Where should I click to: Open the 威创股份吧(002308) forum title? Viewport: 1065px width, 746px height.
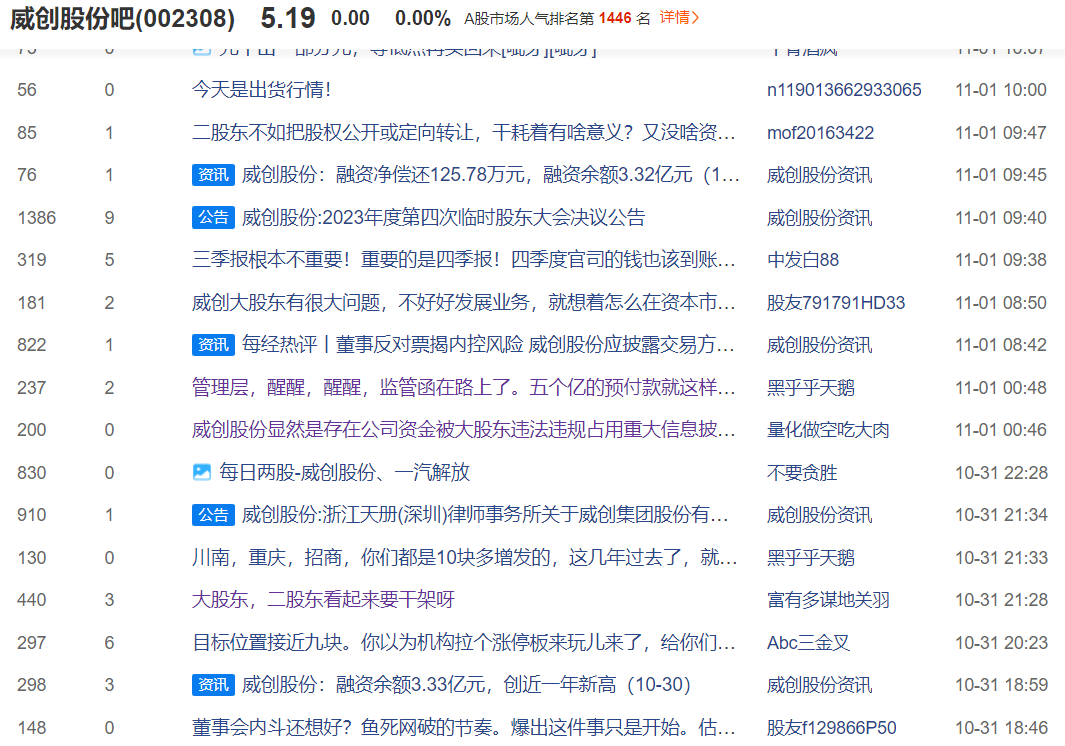(122, 18)
